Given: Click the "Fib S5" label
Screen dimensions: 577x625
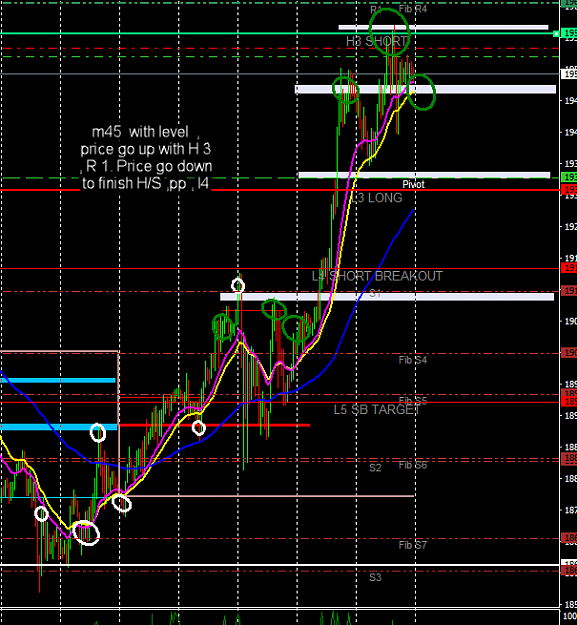Looking at the screenshot, I should [x=412, y=401].
